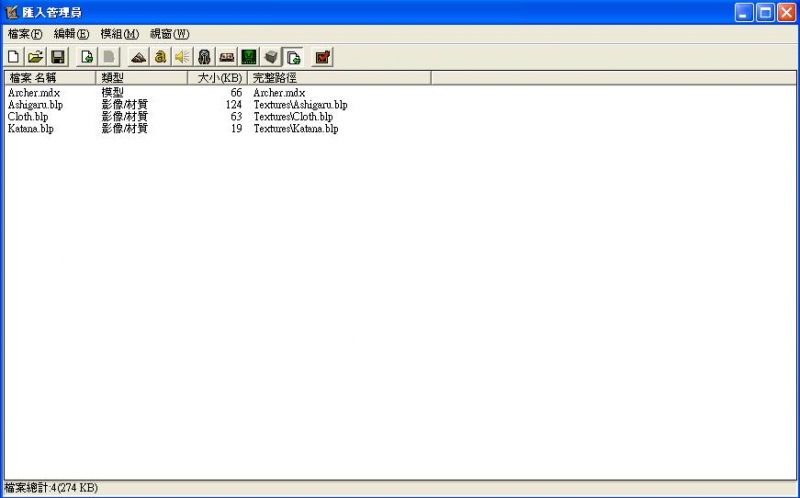
Task: Open the AI Editor green screen icon
Action: pyautogui.click(x=249, y=57)
